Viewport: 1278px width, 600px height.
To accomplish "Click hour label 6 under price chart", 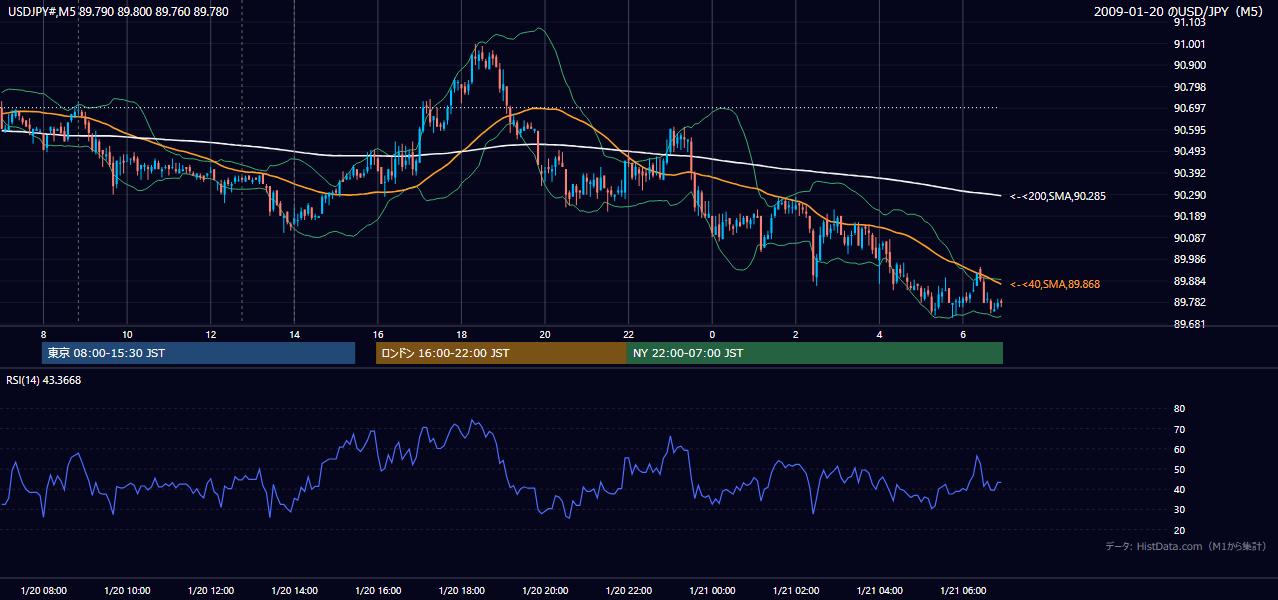I will [962, 334].
